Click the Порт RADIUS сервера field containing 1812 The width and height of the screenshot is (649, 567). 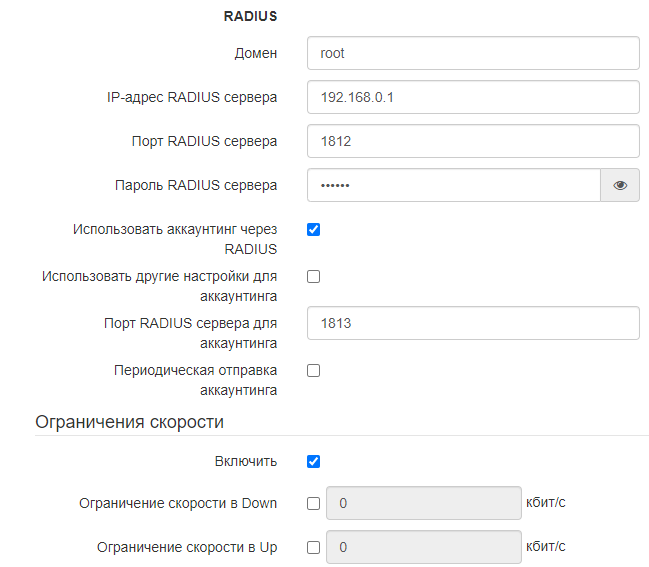[472, 141]
